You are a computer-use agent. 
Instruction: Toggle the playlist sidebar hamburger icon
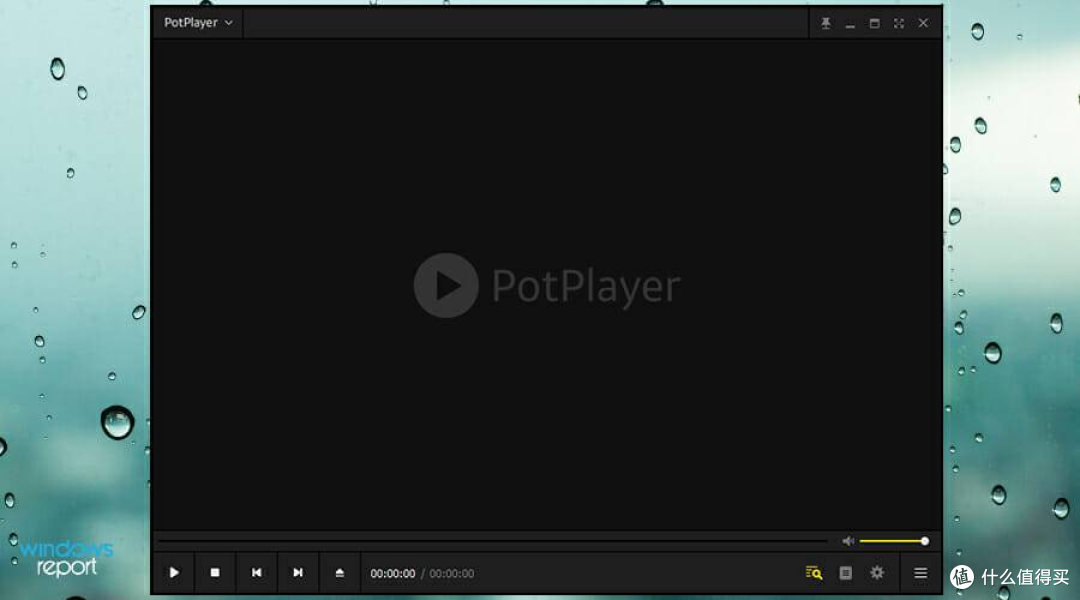coord(921,573)
